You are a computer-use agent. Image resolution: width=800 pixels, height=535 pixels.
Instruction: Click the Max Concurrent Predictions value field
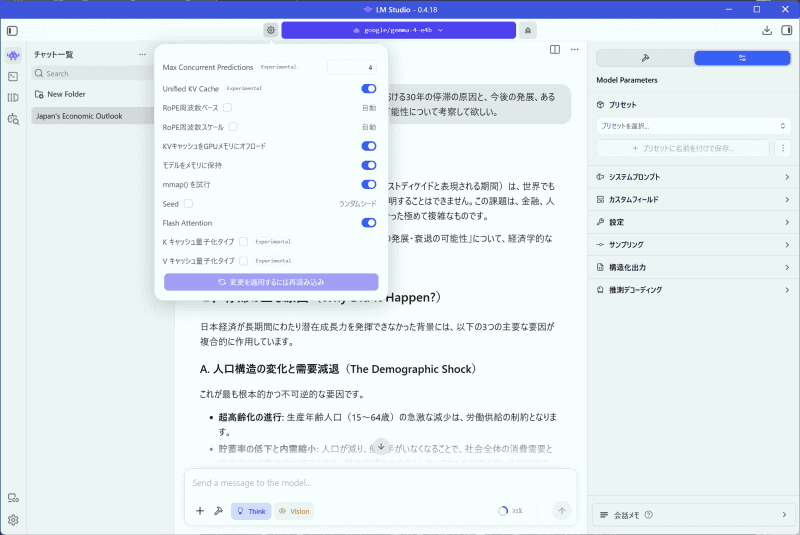pos(352,67)
